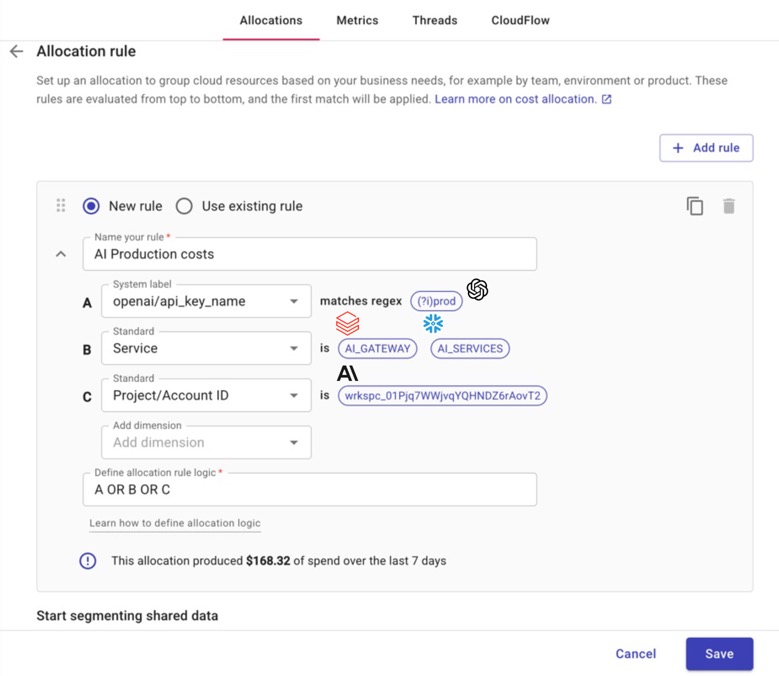Image resolution: width=779 pixels, height=676 pixels.
Task: Expand the Add dimension dropdown
Action: click(206, 443)
